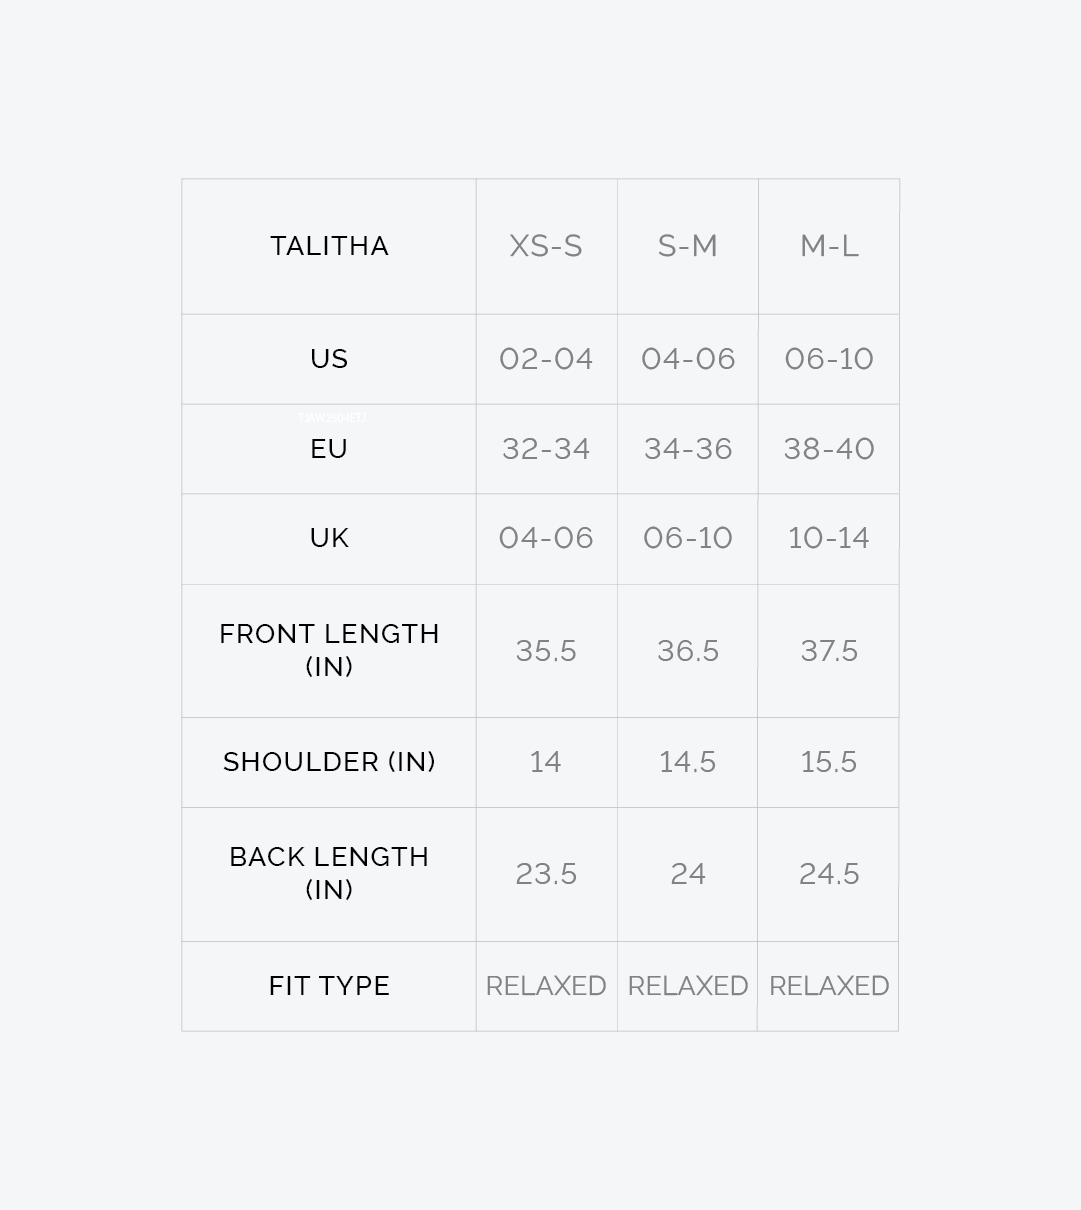The width and height of the screenshot is (1081, 1210).
Task: Click the SHOULDER (IN) row label
Action: [x=329, y=762]
